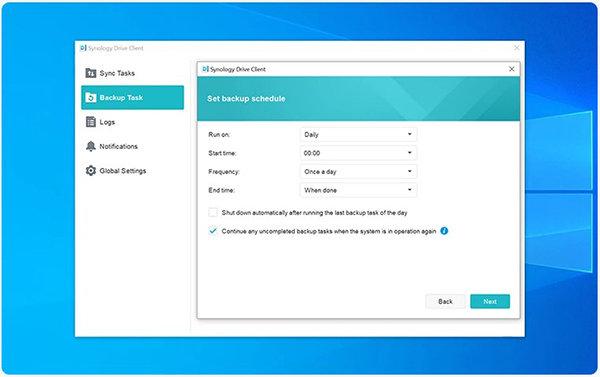This screenshot has width=600, height=377.
Task: Open the Frequency dropdown showing Once a day
Action: 358,171
